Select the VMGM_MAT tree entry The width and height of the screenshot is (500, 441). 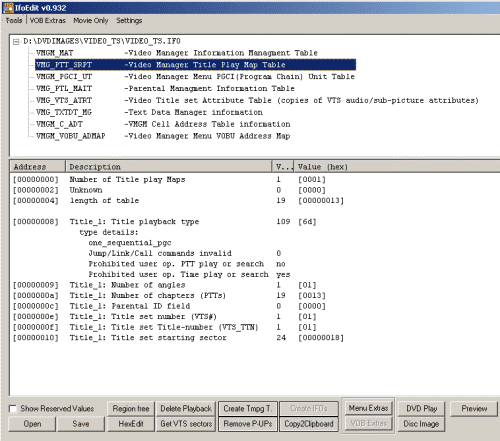tap(177, 53)
